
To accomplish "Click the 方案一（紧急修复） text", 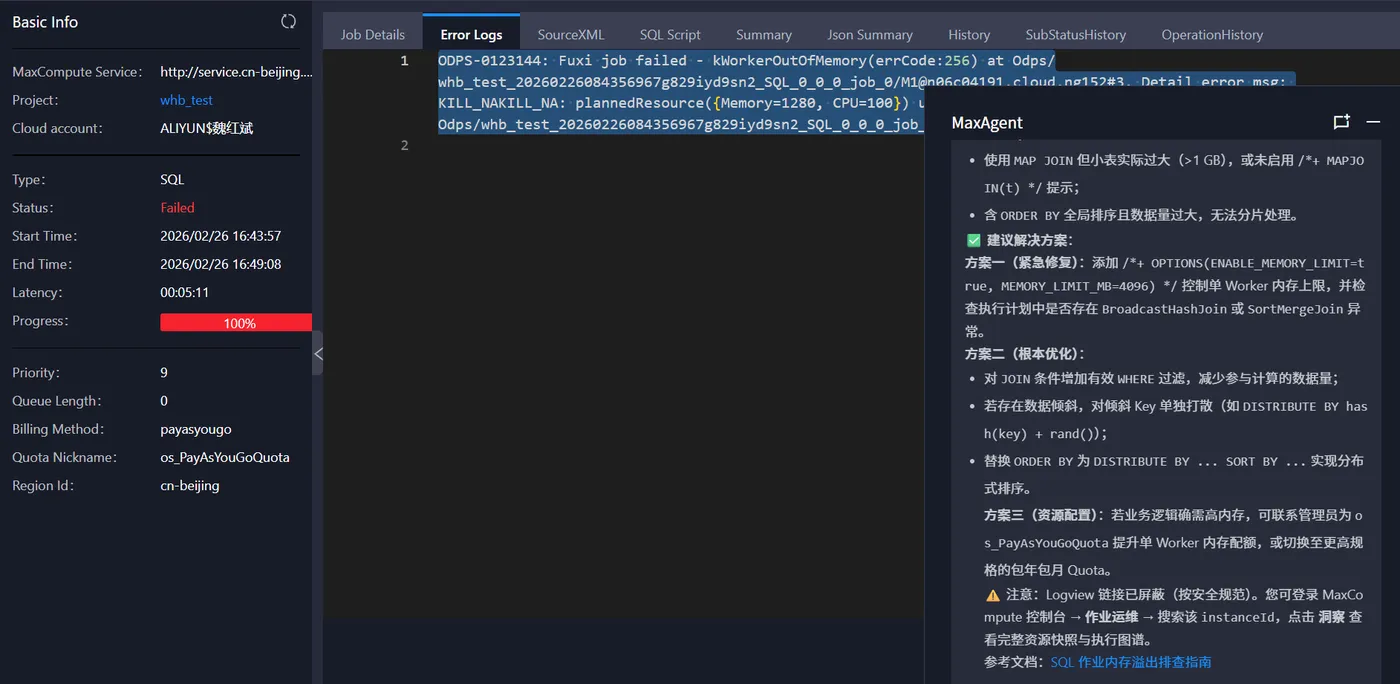I will click(x=1025, y=263).
